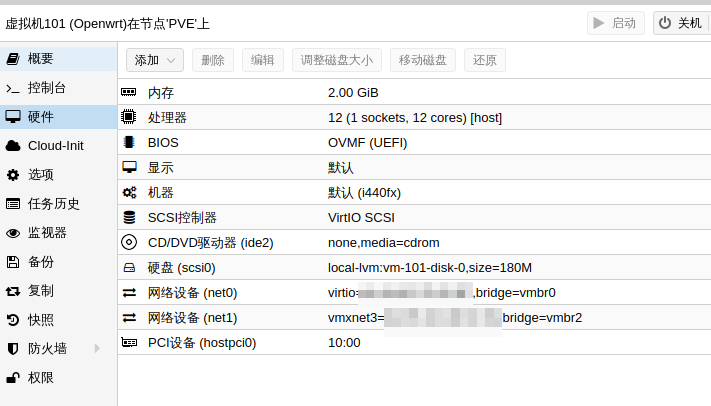Expand the 防火墙 submenu arrow
711x406 pixels.
click(97, 348)
